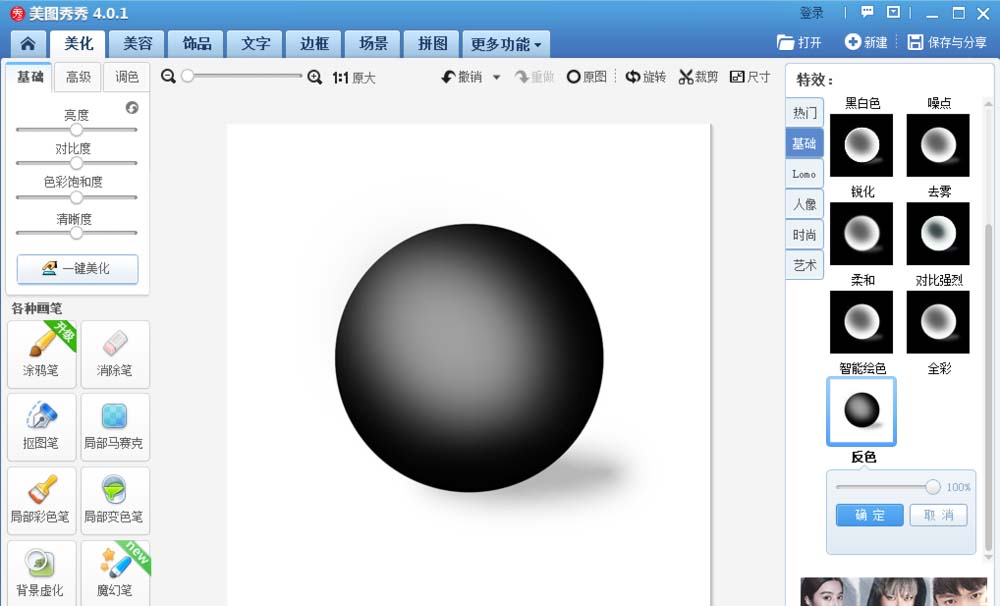Click 保存与分享 save and share
This screenshot has height=606, width=1000.
coord(947,42)
